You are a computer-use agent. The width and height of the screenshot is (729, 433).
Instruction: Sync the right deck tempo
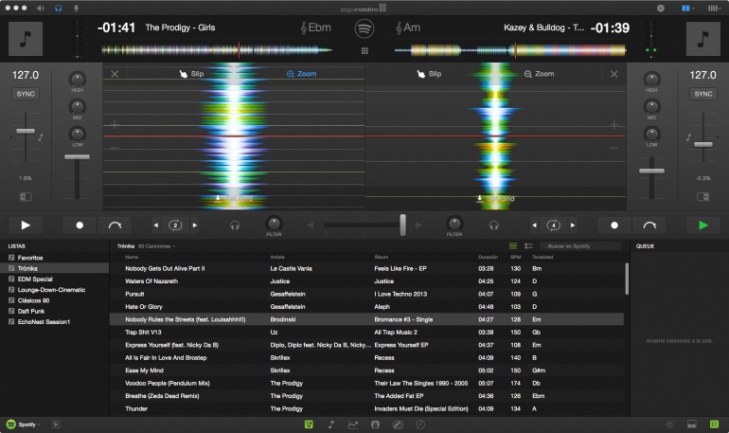[x=703, y=94]
